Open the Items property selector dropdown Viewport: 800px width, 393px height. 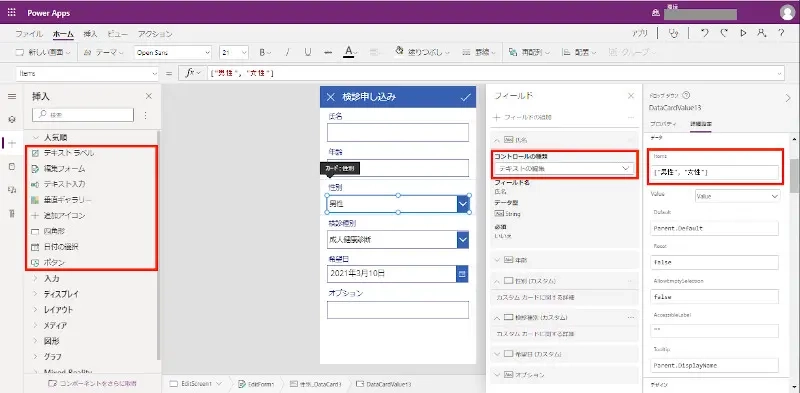87,73
